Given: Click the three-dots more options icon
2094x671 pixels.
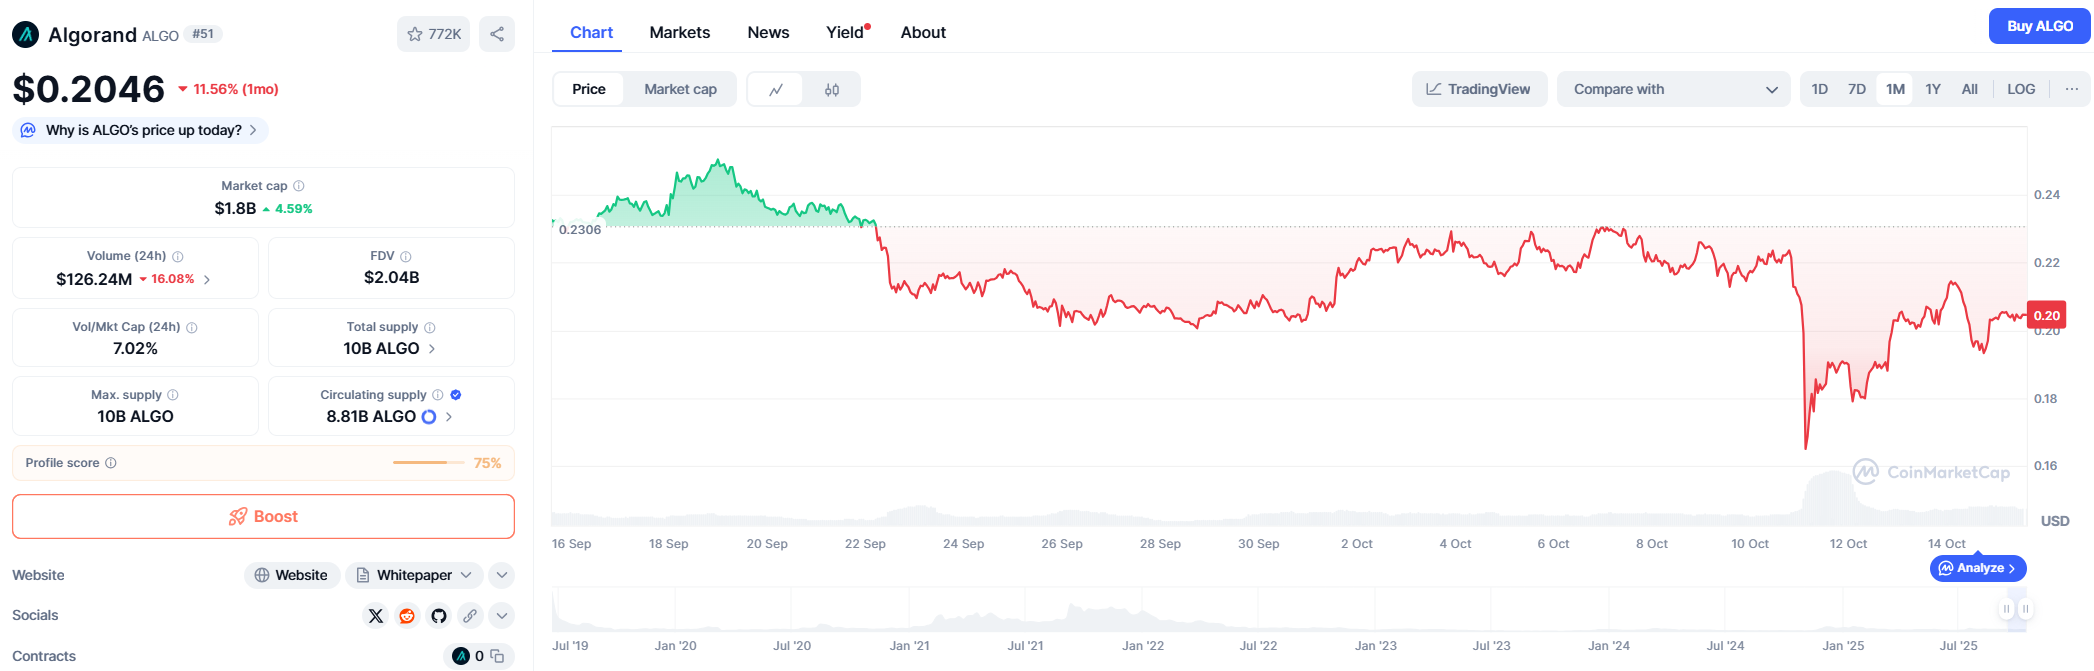Looking at the screenshot, I should pyautogui.click(x=2071, y=89).
